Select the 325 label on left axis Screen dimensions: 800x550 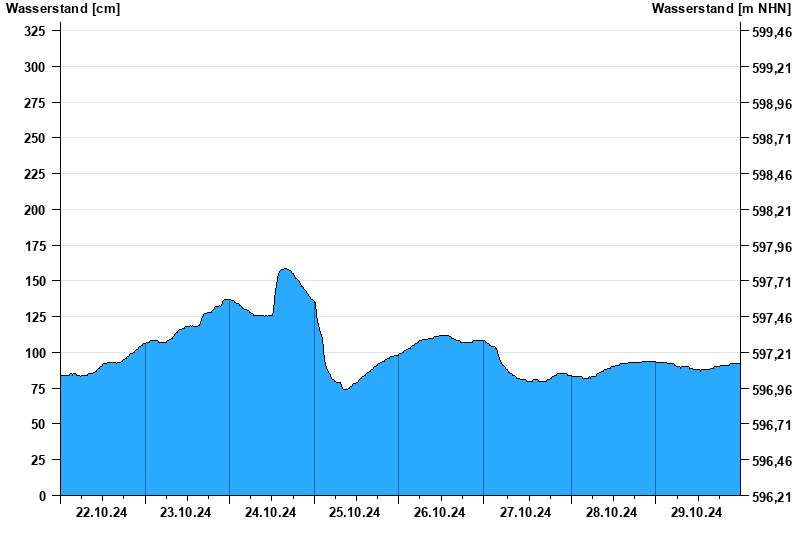[x=35, y=31]
